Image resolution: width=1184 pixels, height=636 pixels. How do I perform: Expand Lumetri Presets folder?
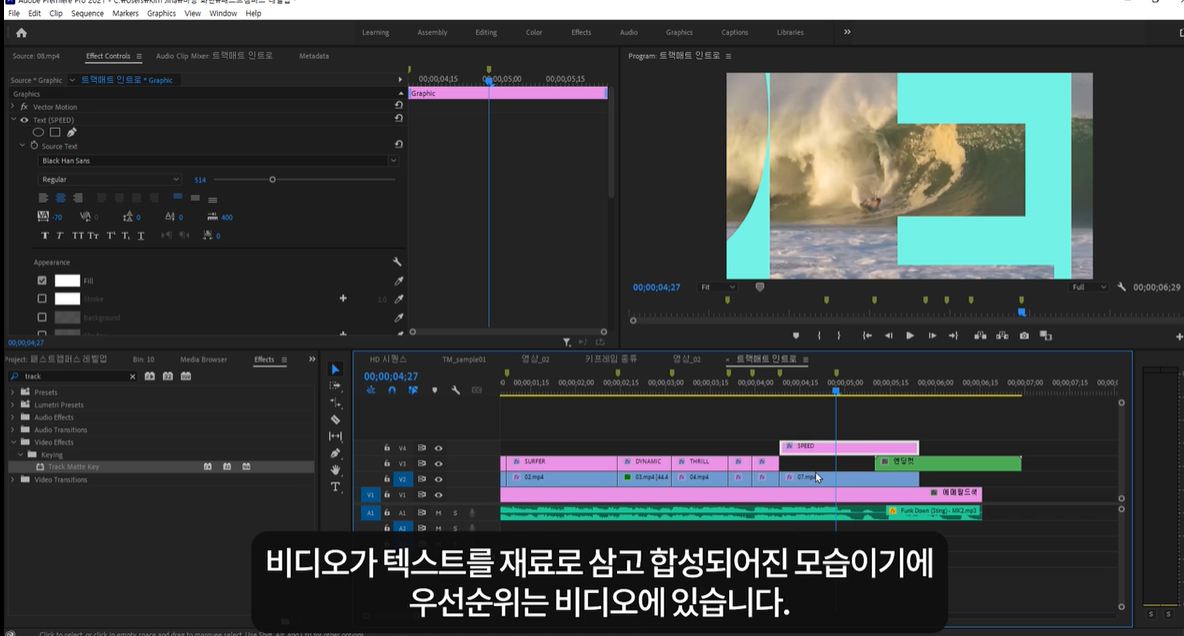(x=13, y=405)
